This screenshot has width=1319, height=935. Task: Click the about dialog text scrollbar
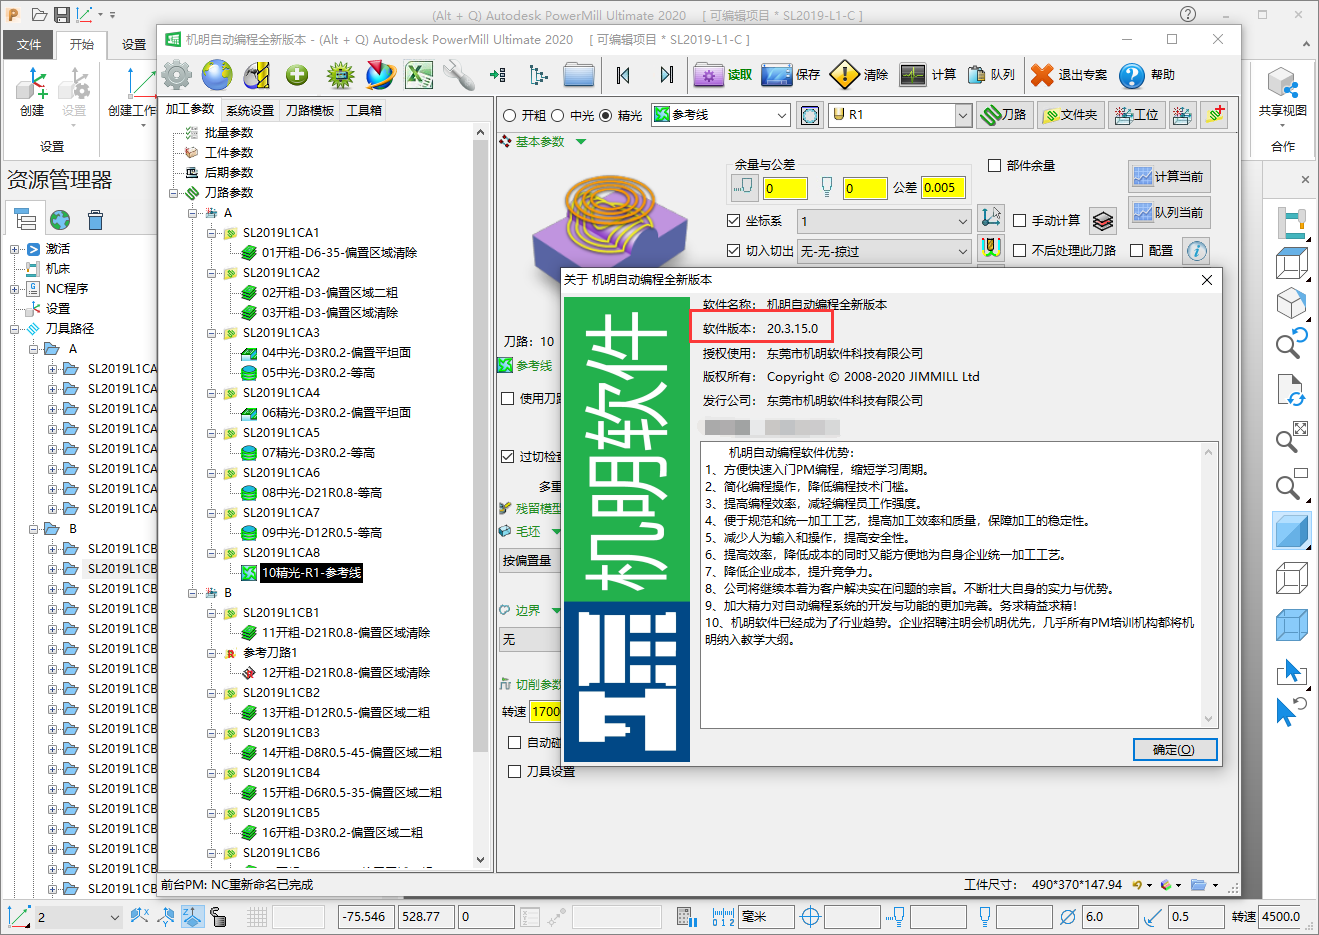[1208, 585]
